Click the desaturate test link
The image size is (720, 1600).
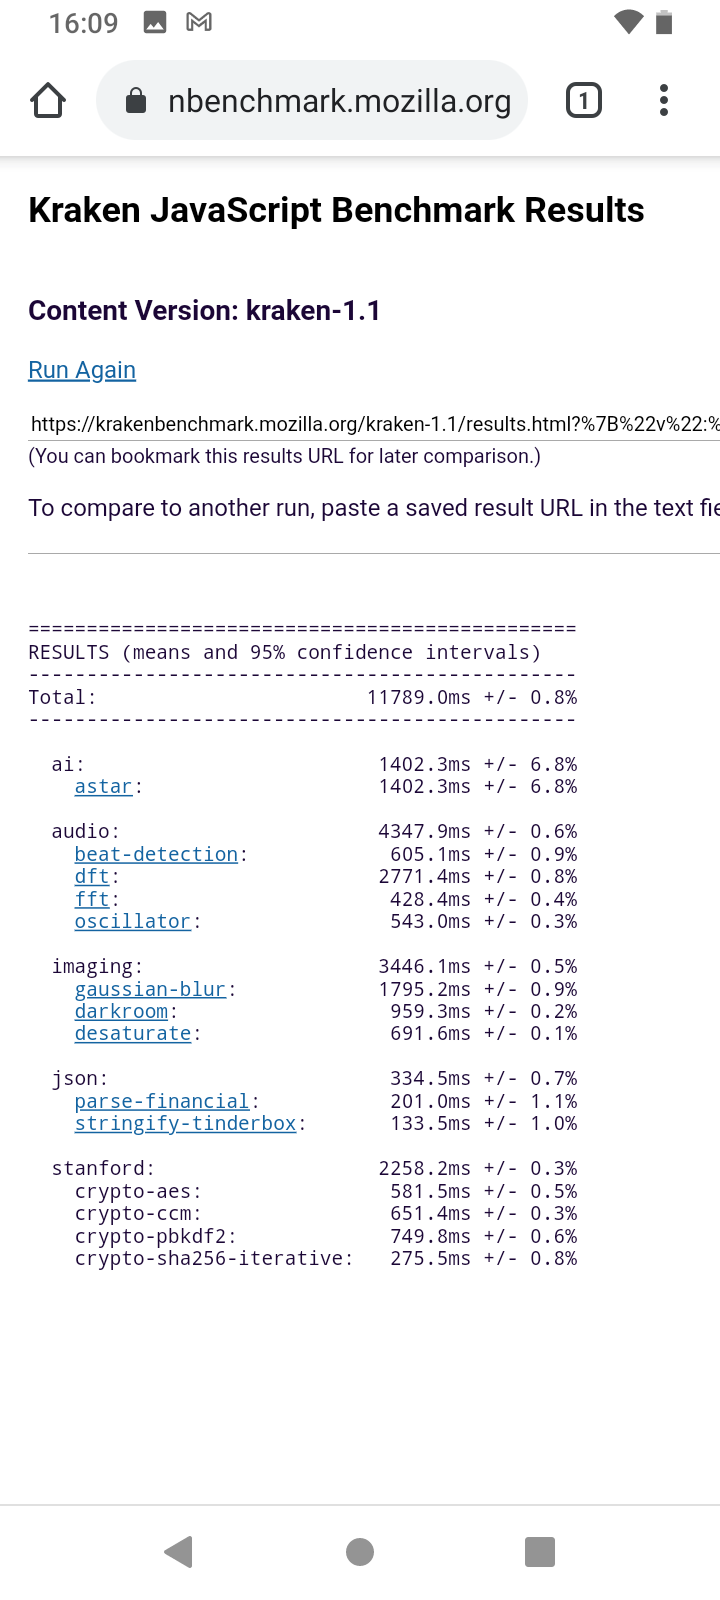pos(132,1034)
